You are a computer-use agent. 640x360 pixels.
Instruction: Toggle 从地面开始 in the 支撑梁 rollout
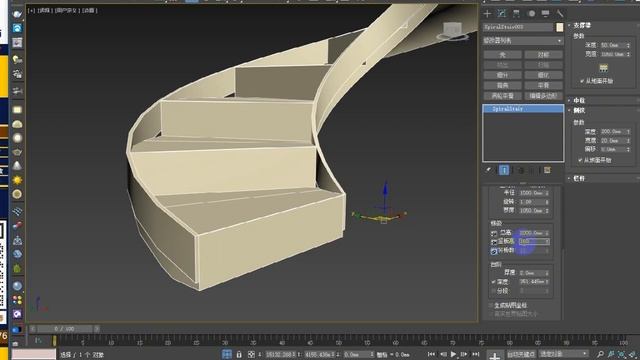point(582,81)
